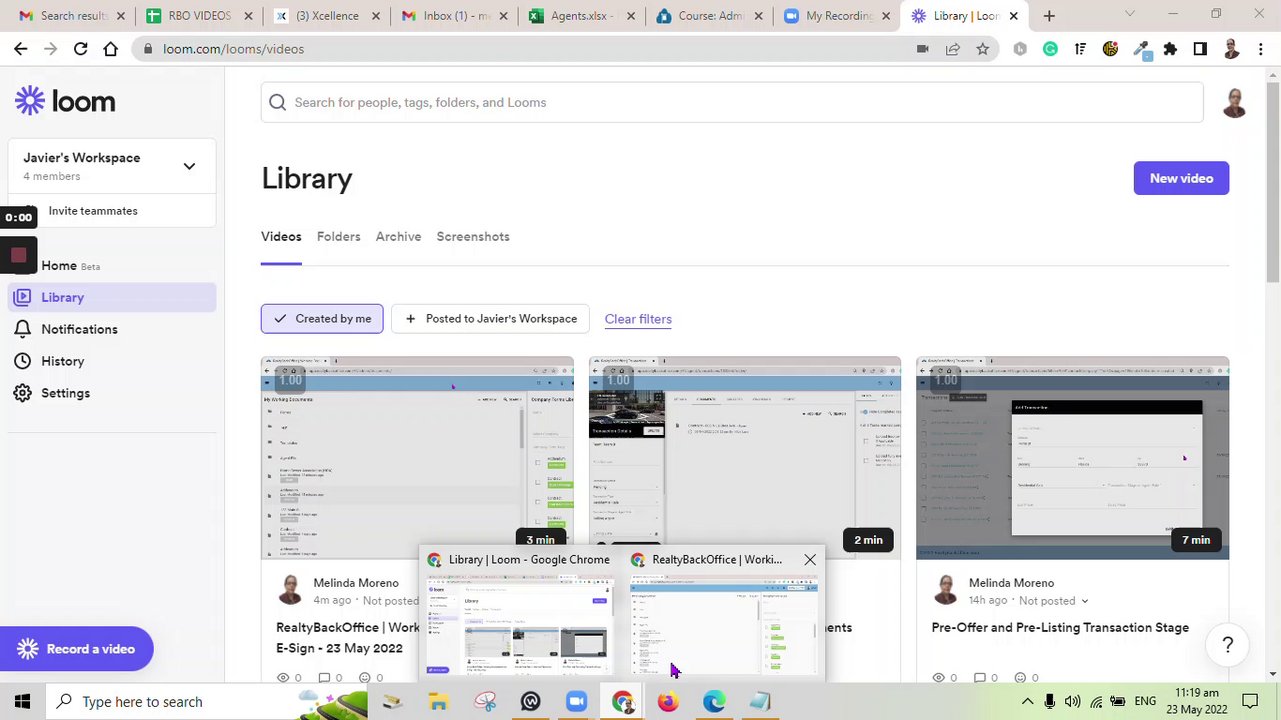Click the search box for Looms

pyautogui.click(x=732, y=102)
